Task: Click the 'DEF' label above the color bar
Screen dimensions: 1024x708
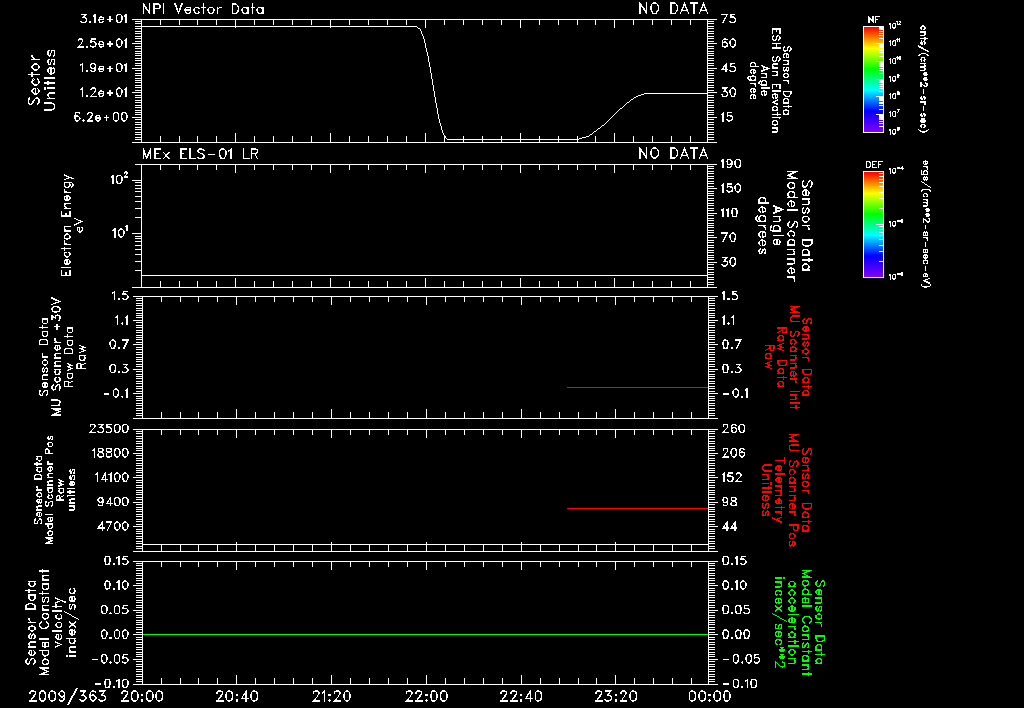Action: pyautogui.click(x=873, y=165)
